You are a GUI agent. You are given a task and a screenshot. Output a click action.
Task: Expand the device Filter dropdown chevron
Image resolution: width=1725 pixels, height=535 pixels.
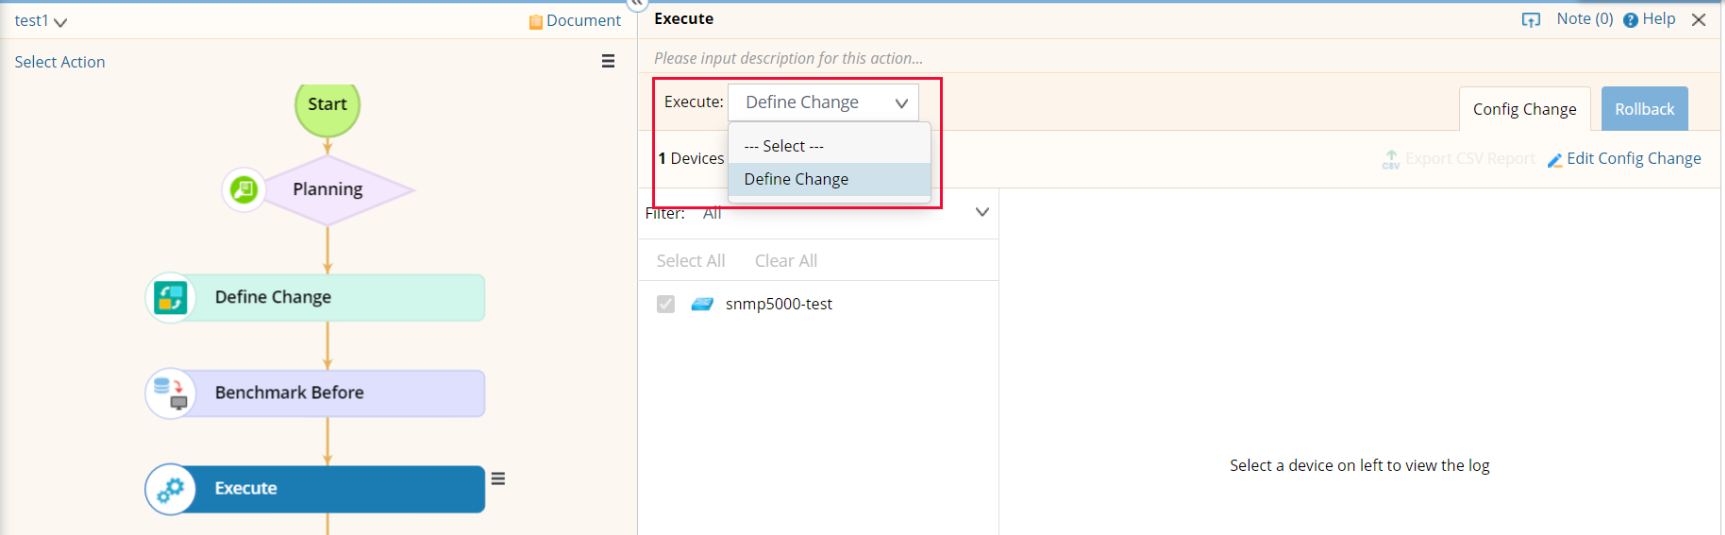point(982,212)
